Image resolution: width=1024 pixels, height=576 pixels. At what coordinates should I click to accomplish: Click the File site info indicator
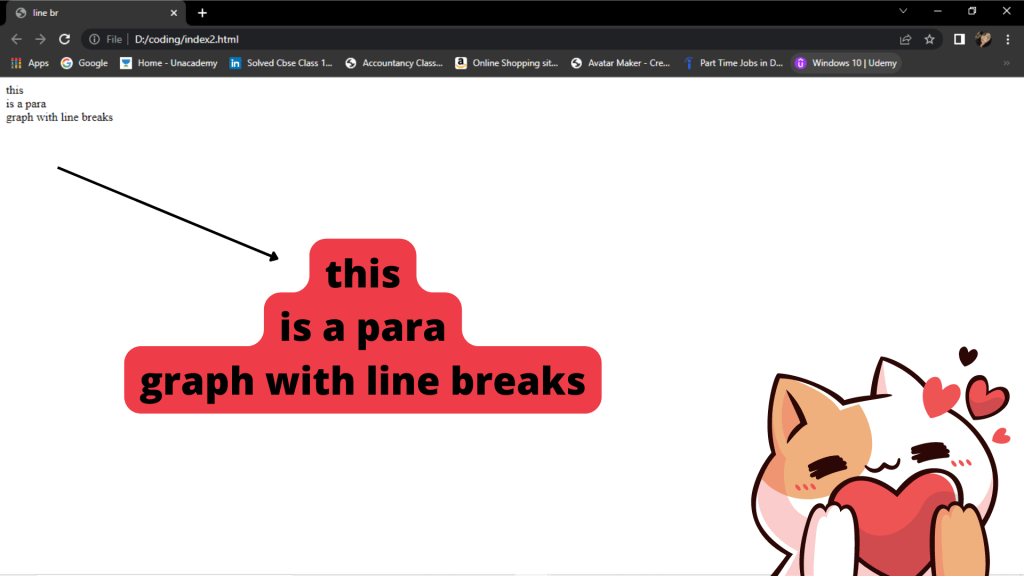[x=106, y=39]
